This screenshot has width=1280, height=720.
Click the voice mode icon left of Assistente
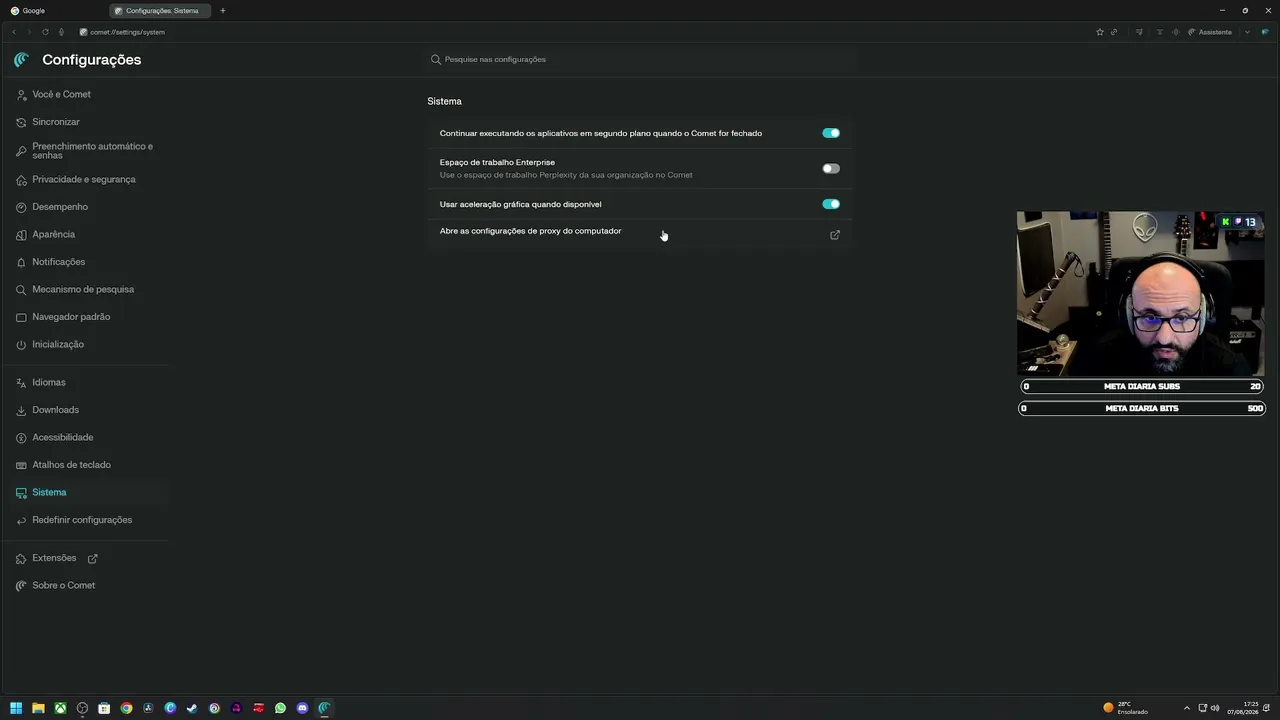[x=1175, y=32]
